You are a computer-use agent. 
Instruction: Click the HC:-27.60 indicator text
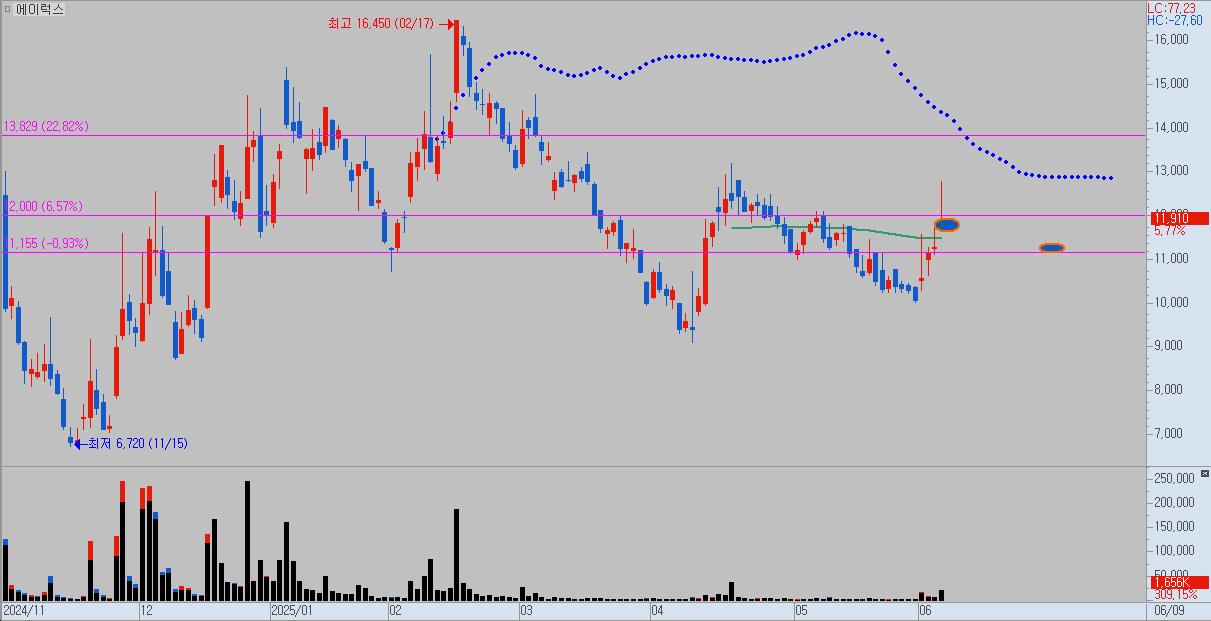[1174, 20]
